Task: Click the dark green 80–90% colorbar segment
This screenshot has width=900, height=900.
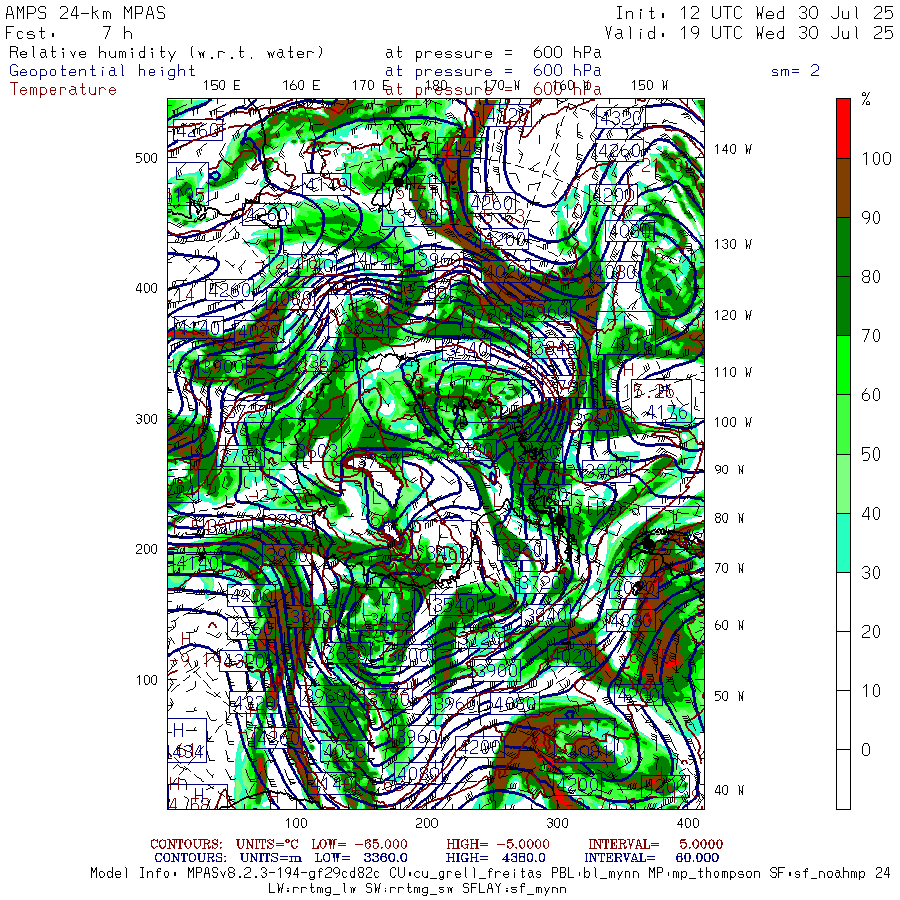Action: click(843, 247)
